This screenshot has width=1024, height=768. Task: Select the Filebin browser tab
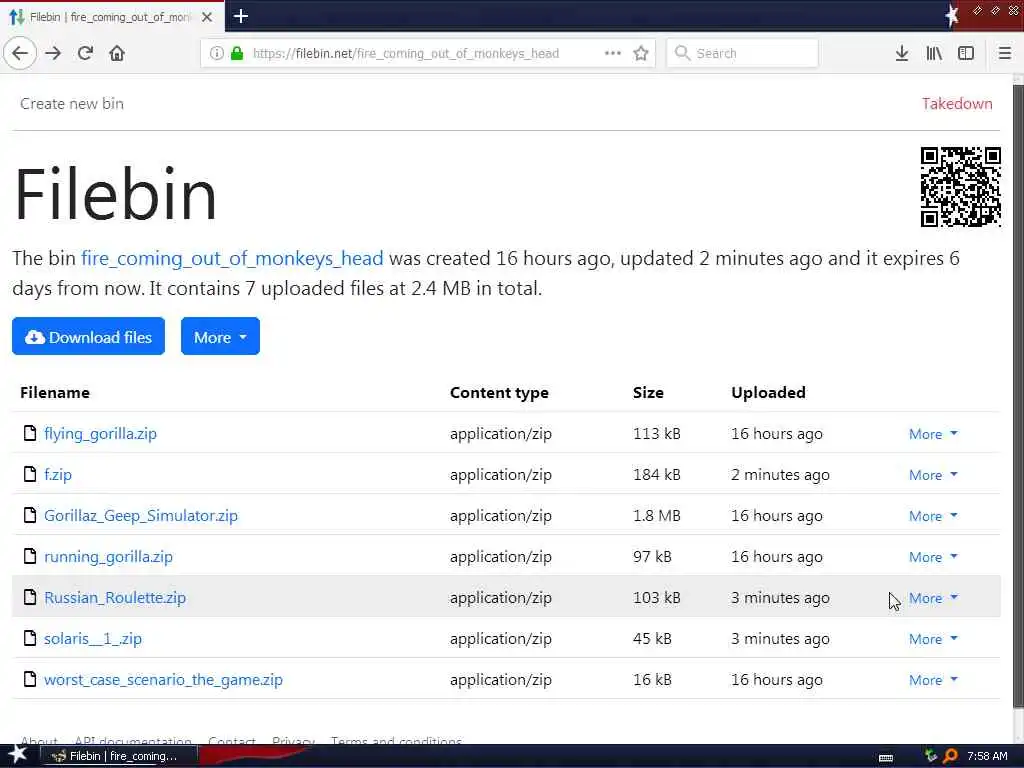click(x=111, y=17)
